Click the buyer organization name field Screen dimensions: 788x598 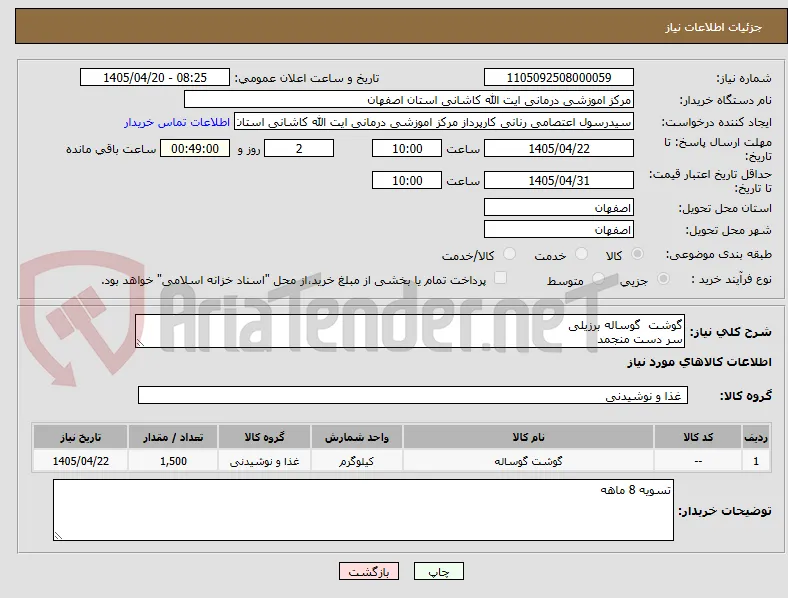coord(409,99)
